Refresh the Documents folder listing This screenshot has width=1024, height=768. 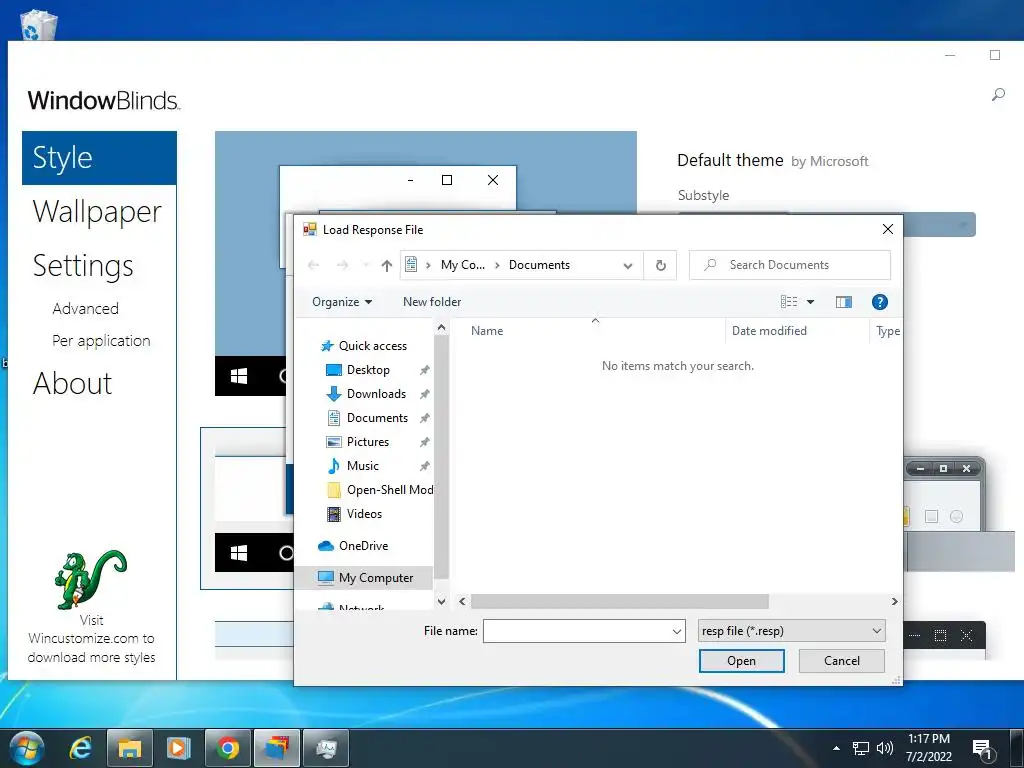[x=660, y=265]
